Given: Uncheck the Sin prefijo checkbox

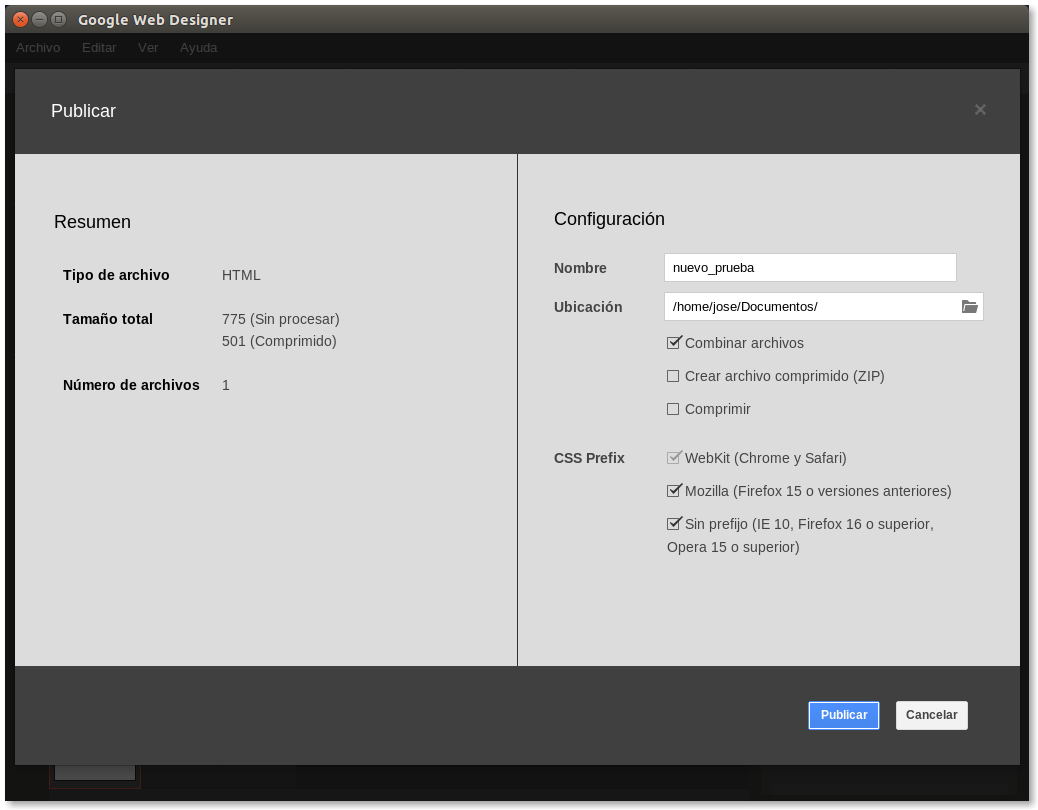Looking at the screenshot, I should pyautogui.click(x=673, y=524).
